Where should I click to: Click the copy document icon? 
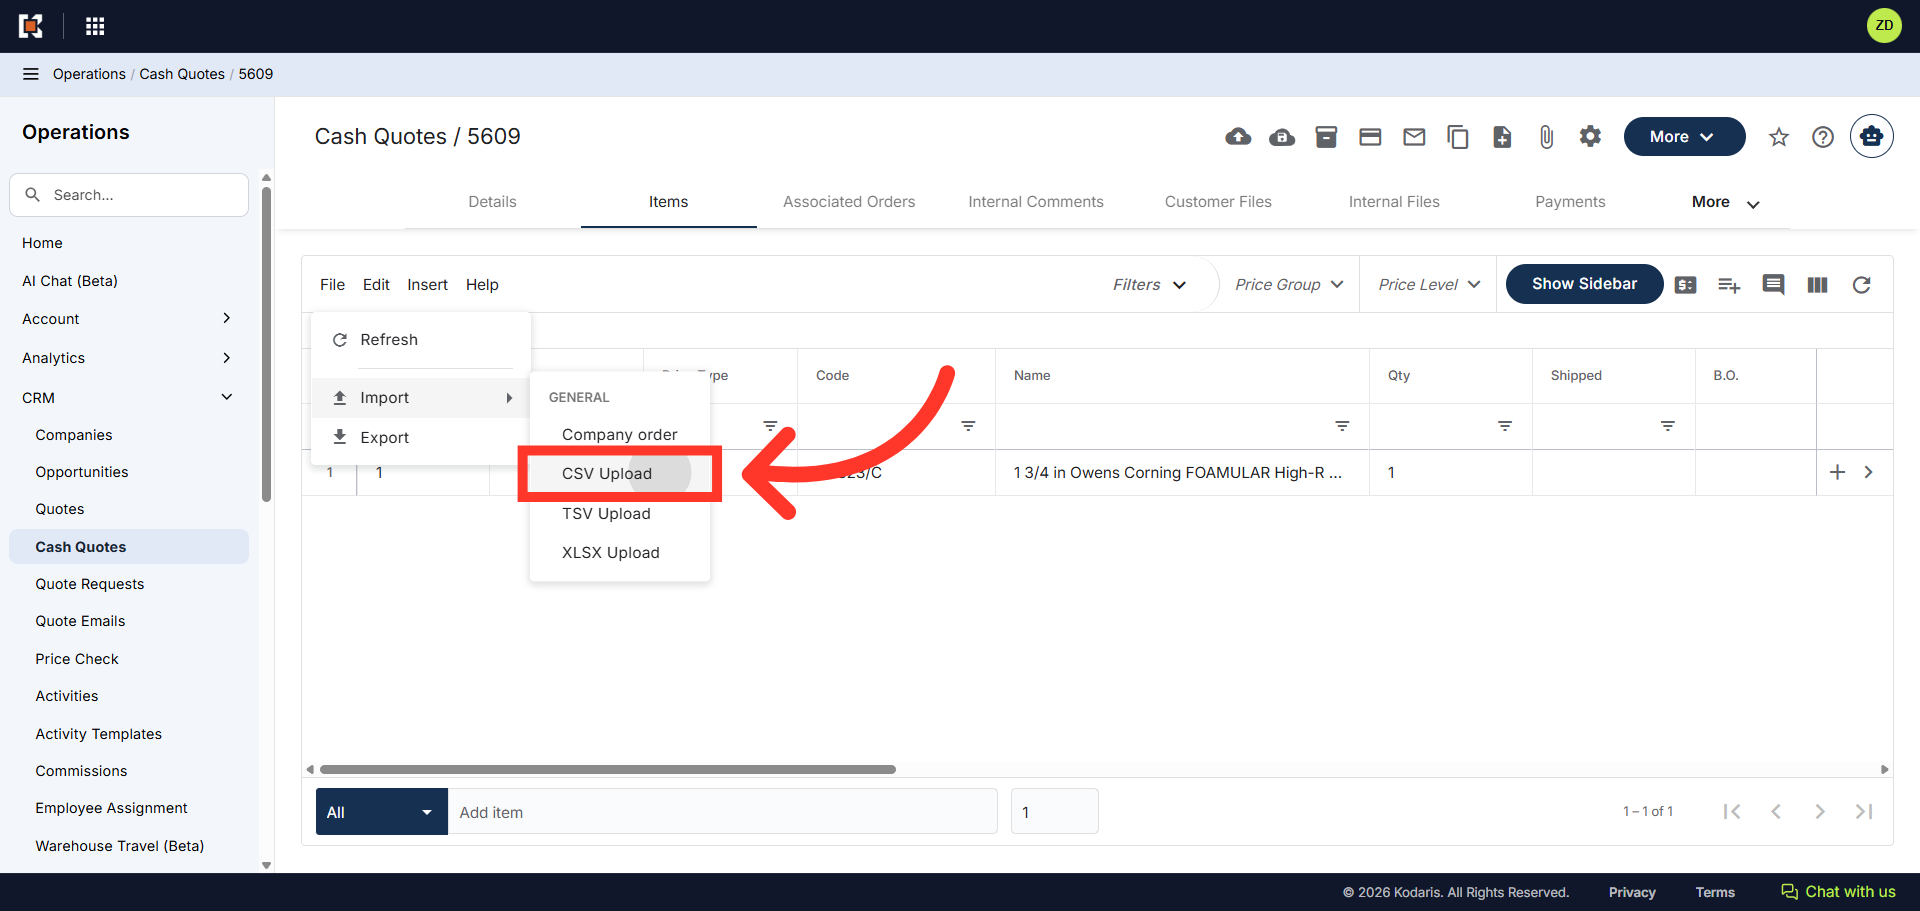coord(1458,137)
